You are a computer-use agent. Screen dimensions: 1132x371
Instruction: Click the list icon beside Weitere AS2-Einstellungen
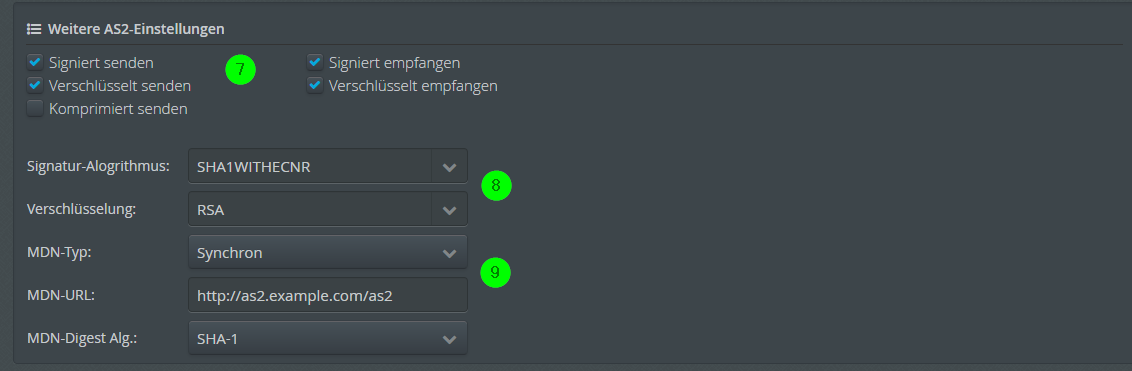pos(33,30)
